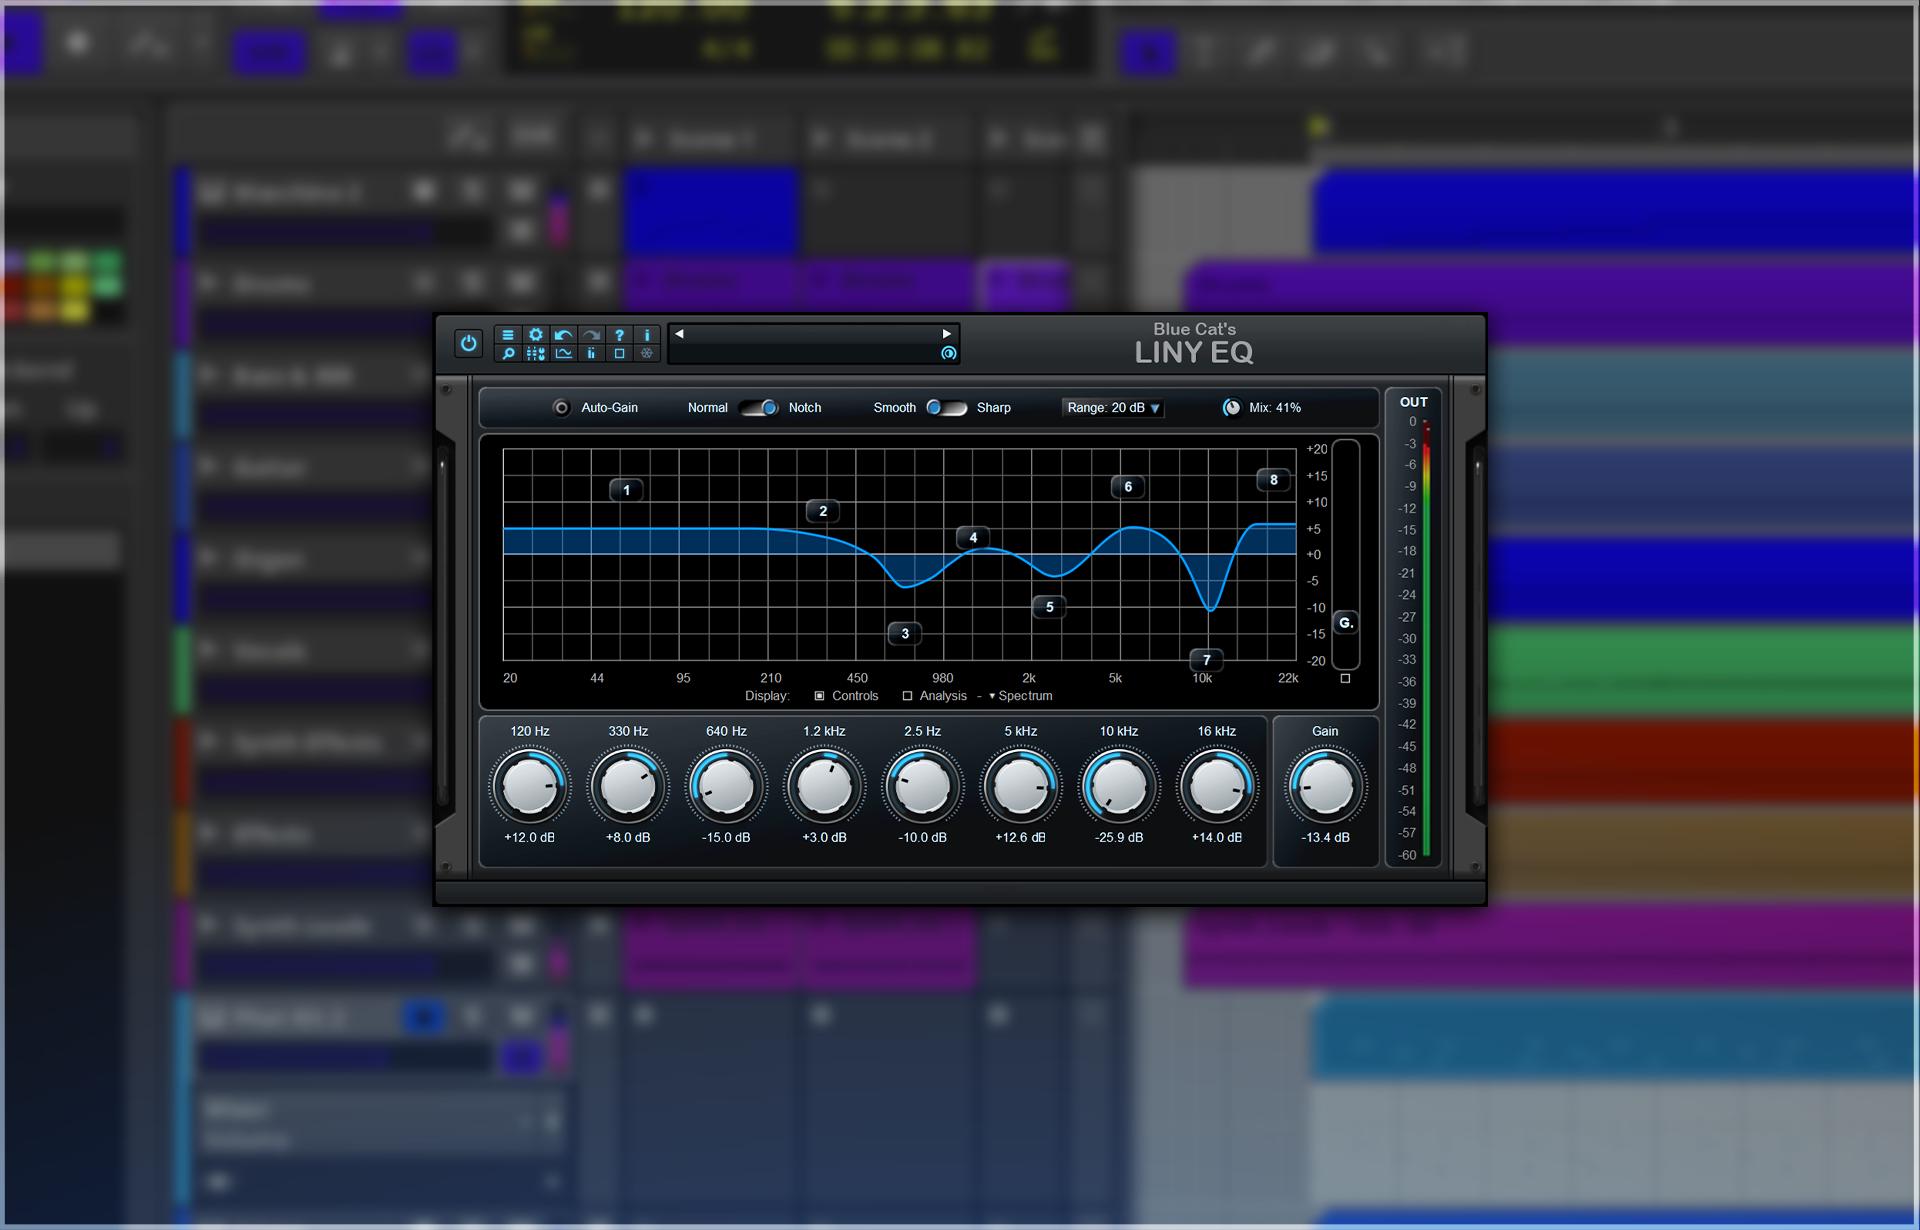Select band handle 5 on the graph
This screenshot has width=1920, height=1230.
pyautogui.click(x=1049, y=607)
